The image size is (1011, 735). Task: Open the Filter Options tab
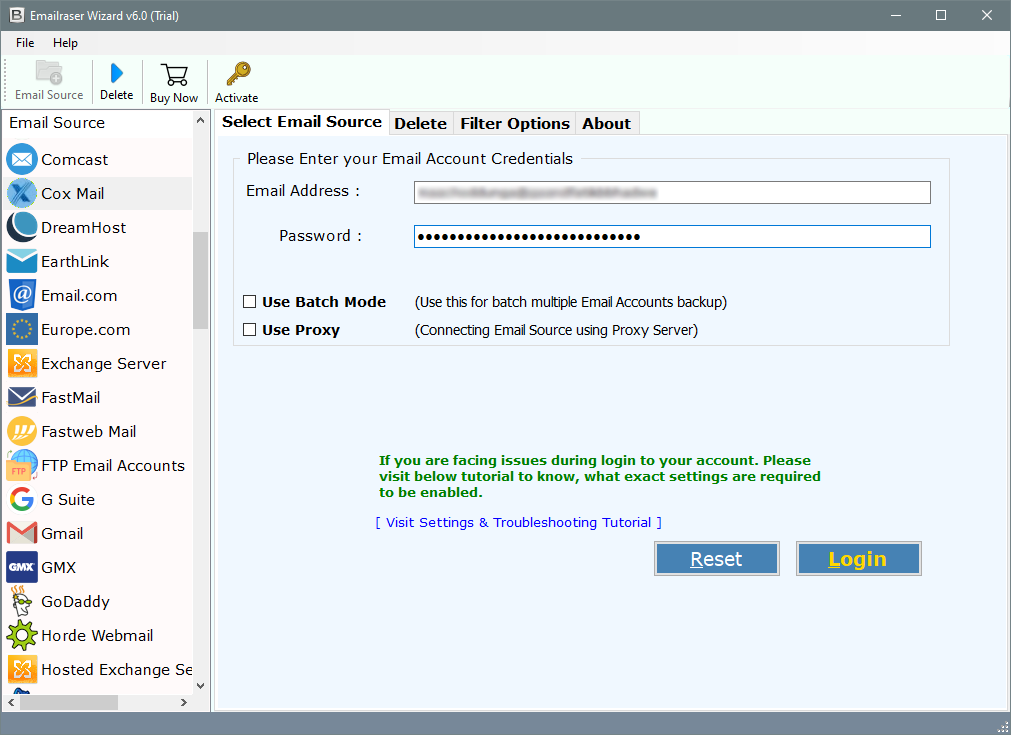pyautogui.click(x=515, y=123)
